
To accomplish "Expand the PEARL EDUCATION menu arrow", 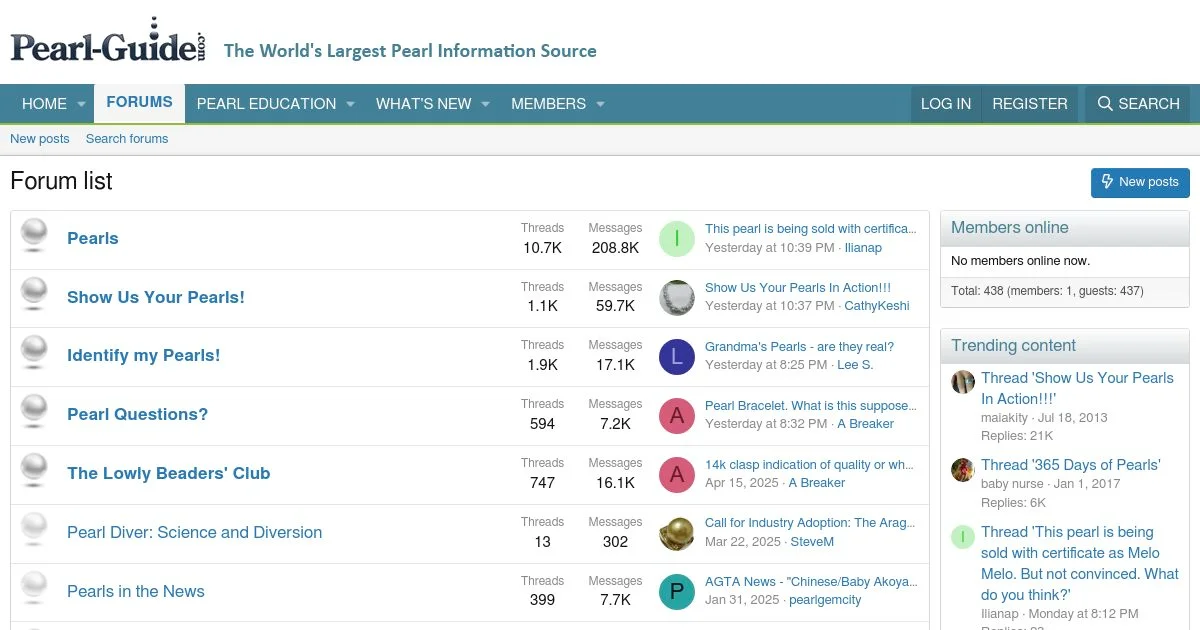I will [x=351, y=104].
